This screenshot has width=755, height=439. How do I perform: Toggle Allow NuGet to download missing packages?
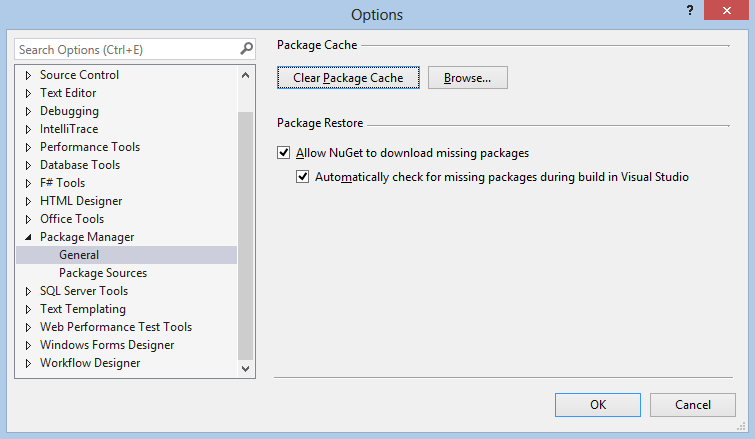tap(284, 153)
